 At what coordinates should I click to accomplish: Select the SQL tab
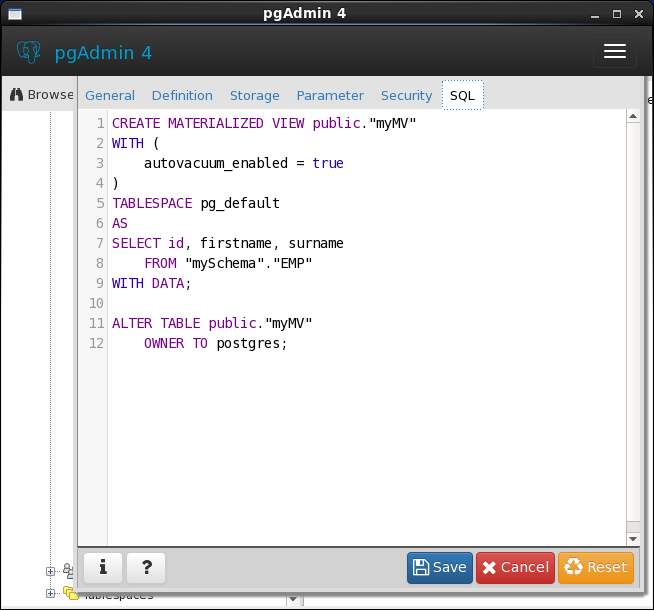click(x=463, y=95)
